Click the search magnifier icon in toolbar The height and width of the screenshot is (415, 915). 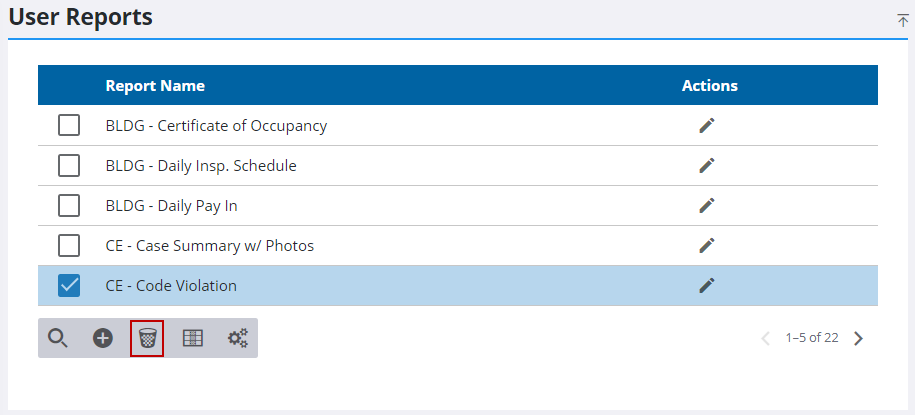click(58, 338)
